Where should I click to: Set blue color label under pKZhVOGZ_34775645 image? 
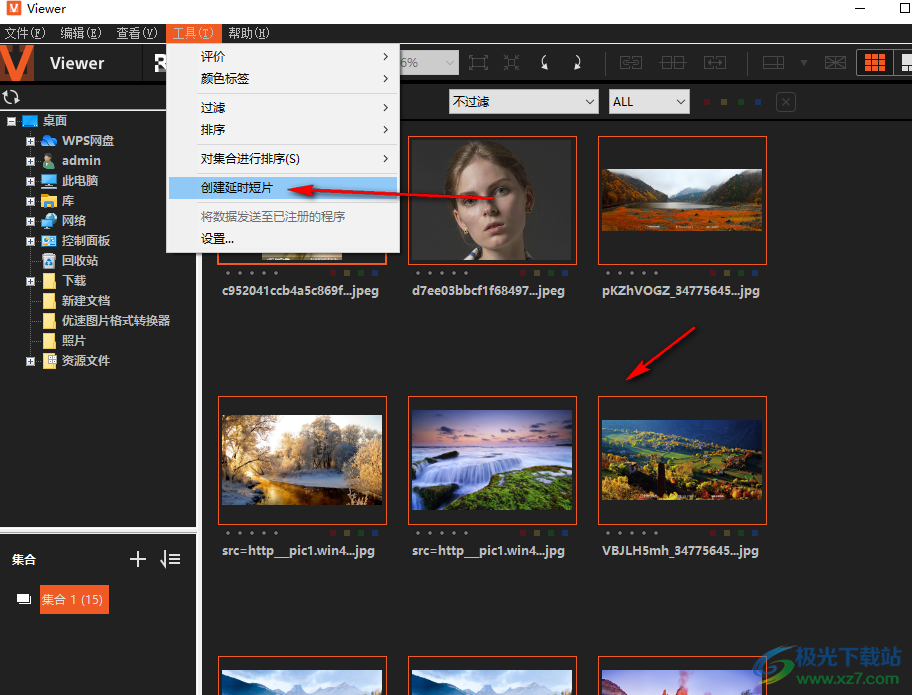click(x=755, y=273)
